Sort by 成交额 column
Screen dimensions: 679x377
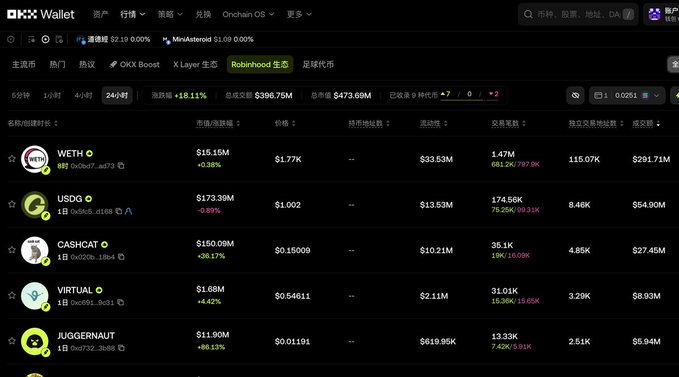pos(646,123)
